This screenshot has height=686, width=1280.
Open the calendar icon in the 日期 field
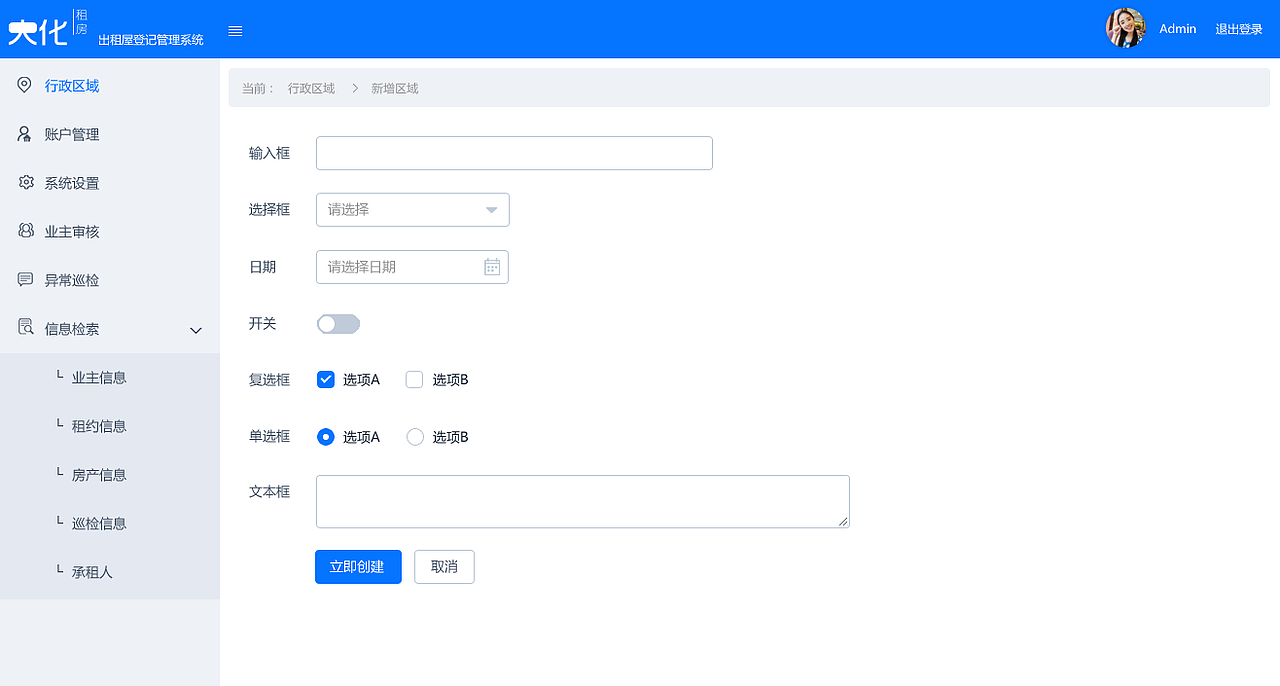pos(491,267)
